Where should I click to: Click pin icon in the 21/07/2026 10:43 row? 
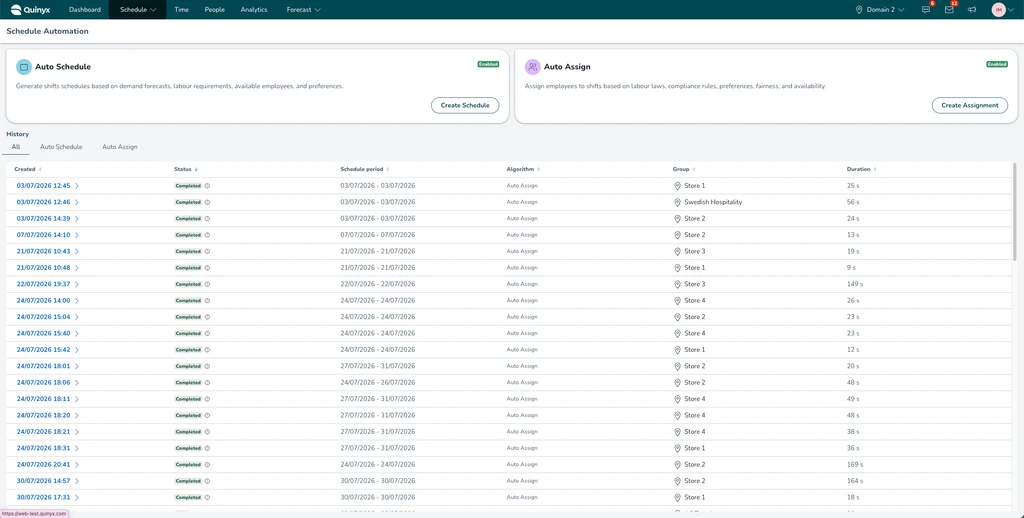coord(677,251)
